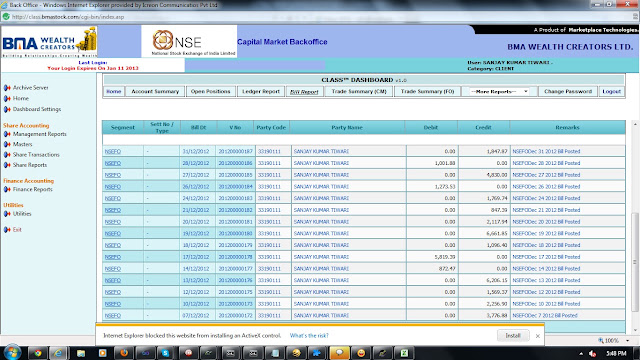640x360 pixels.
Task: Open the Open Positions tab
Action: [211, 91]
